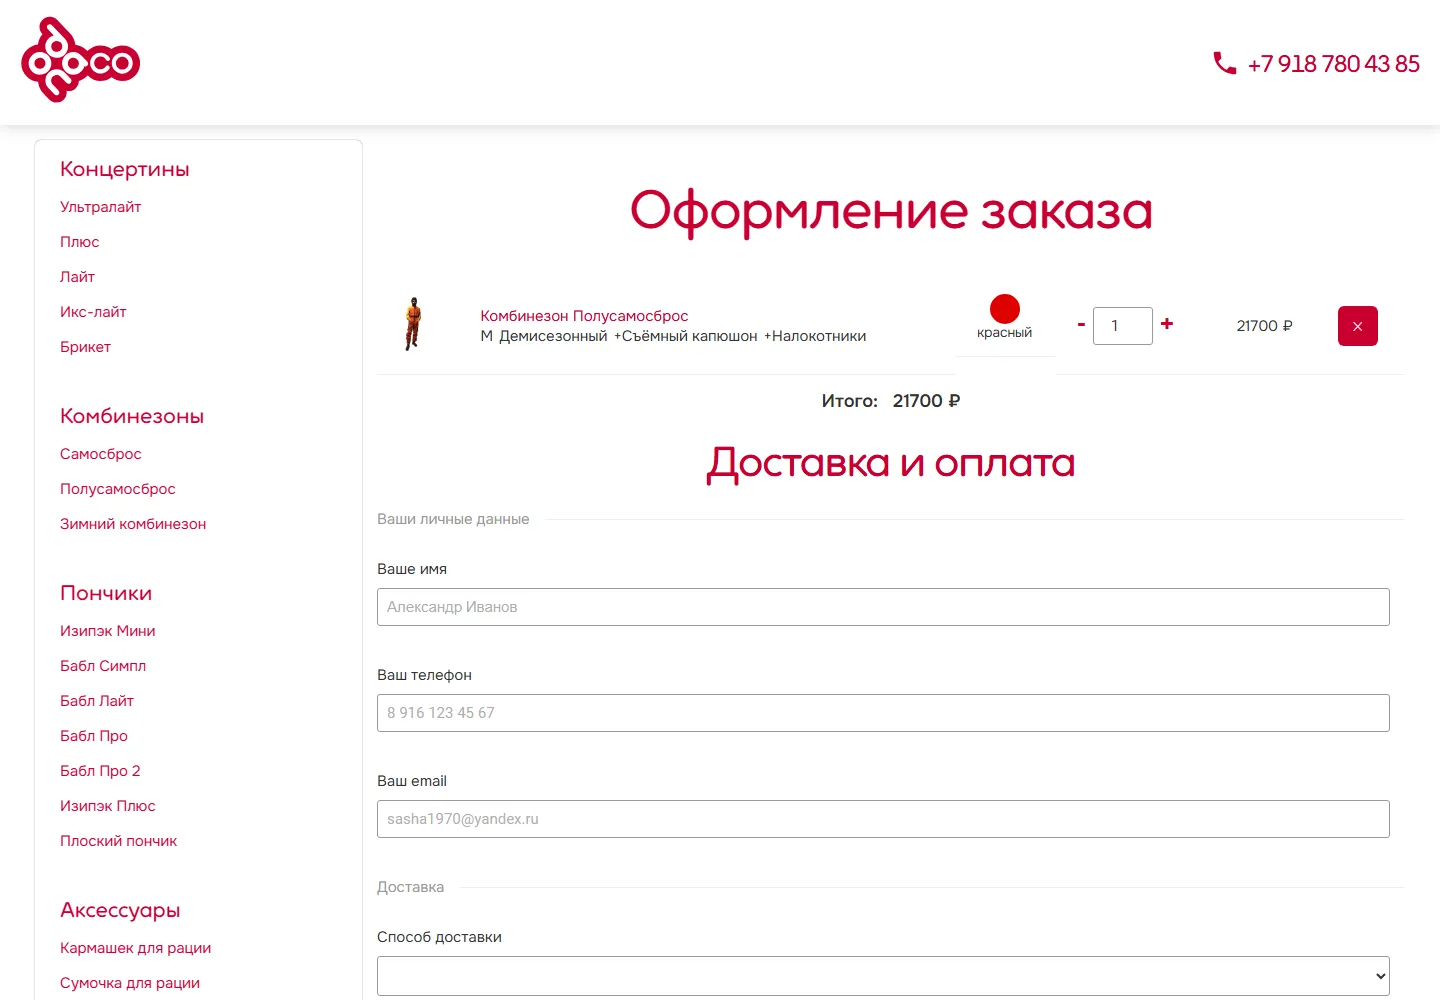Open the Комбинезон Полусамосброс product link

[x=584, y=316]
